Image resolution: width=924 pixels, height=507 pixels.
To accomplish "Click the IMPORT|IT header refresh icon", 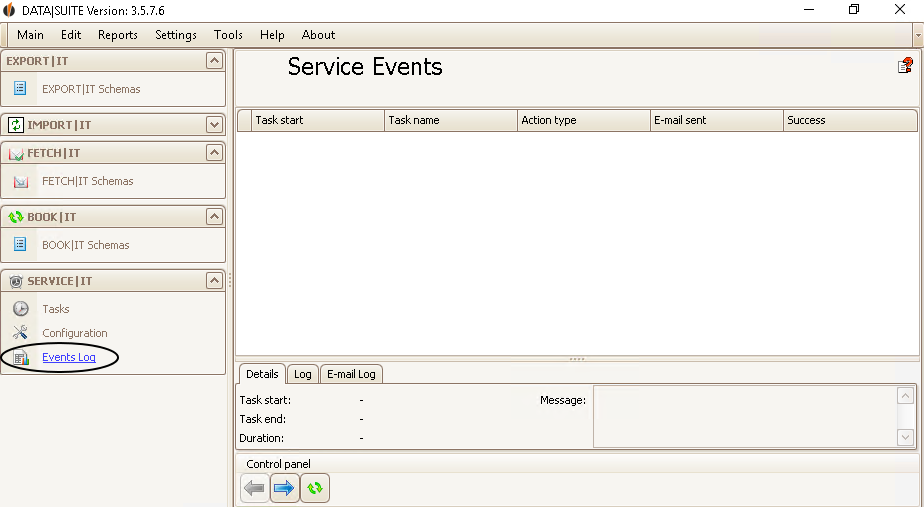I will tap(15, 125).
